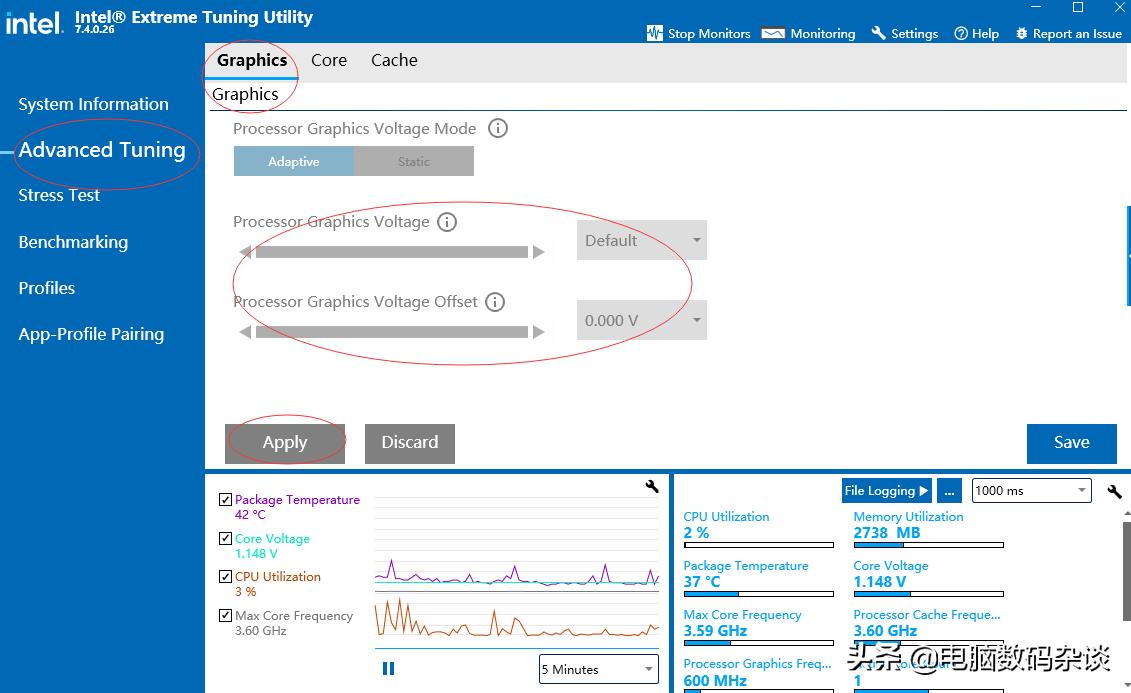Click the Graphics section heading

coord(245,94)
